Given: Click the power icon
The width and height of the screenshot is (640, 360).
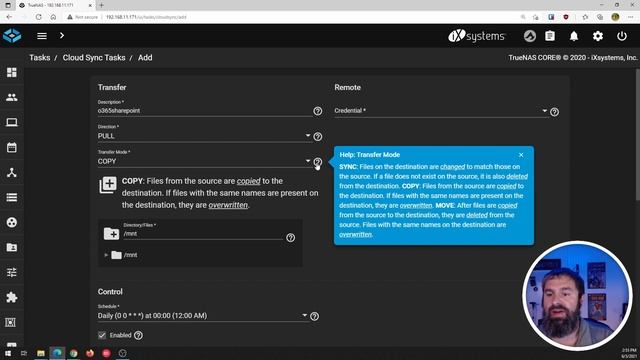Looking at the screenshot, I should click(622, 36).
